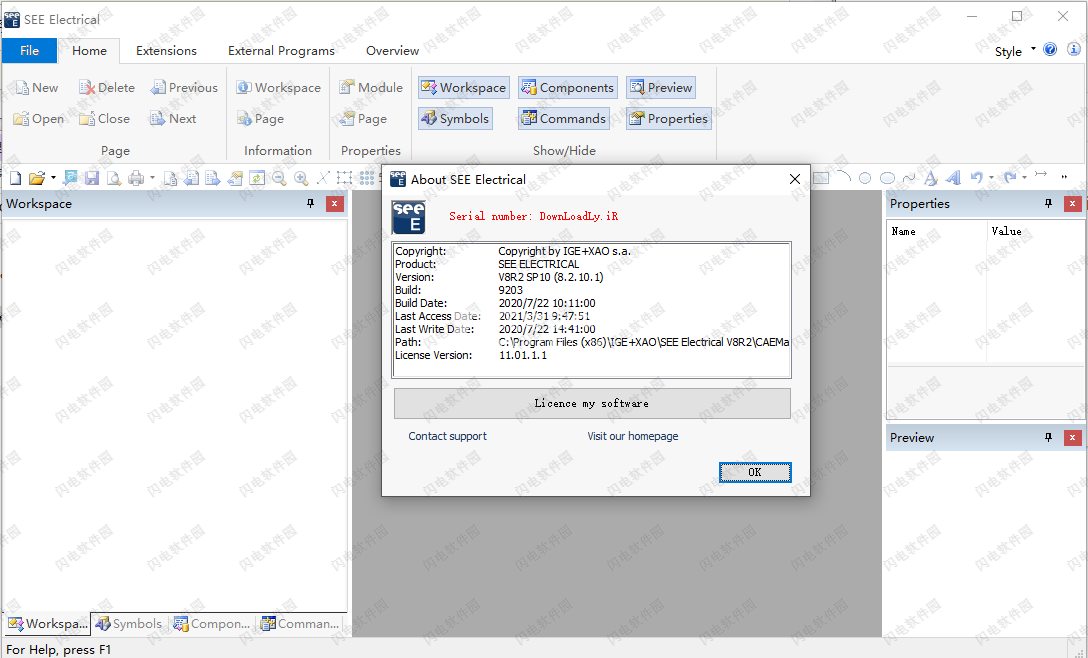Go to Previous page

[x=185, y=87]
